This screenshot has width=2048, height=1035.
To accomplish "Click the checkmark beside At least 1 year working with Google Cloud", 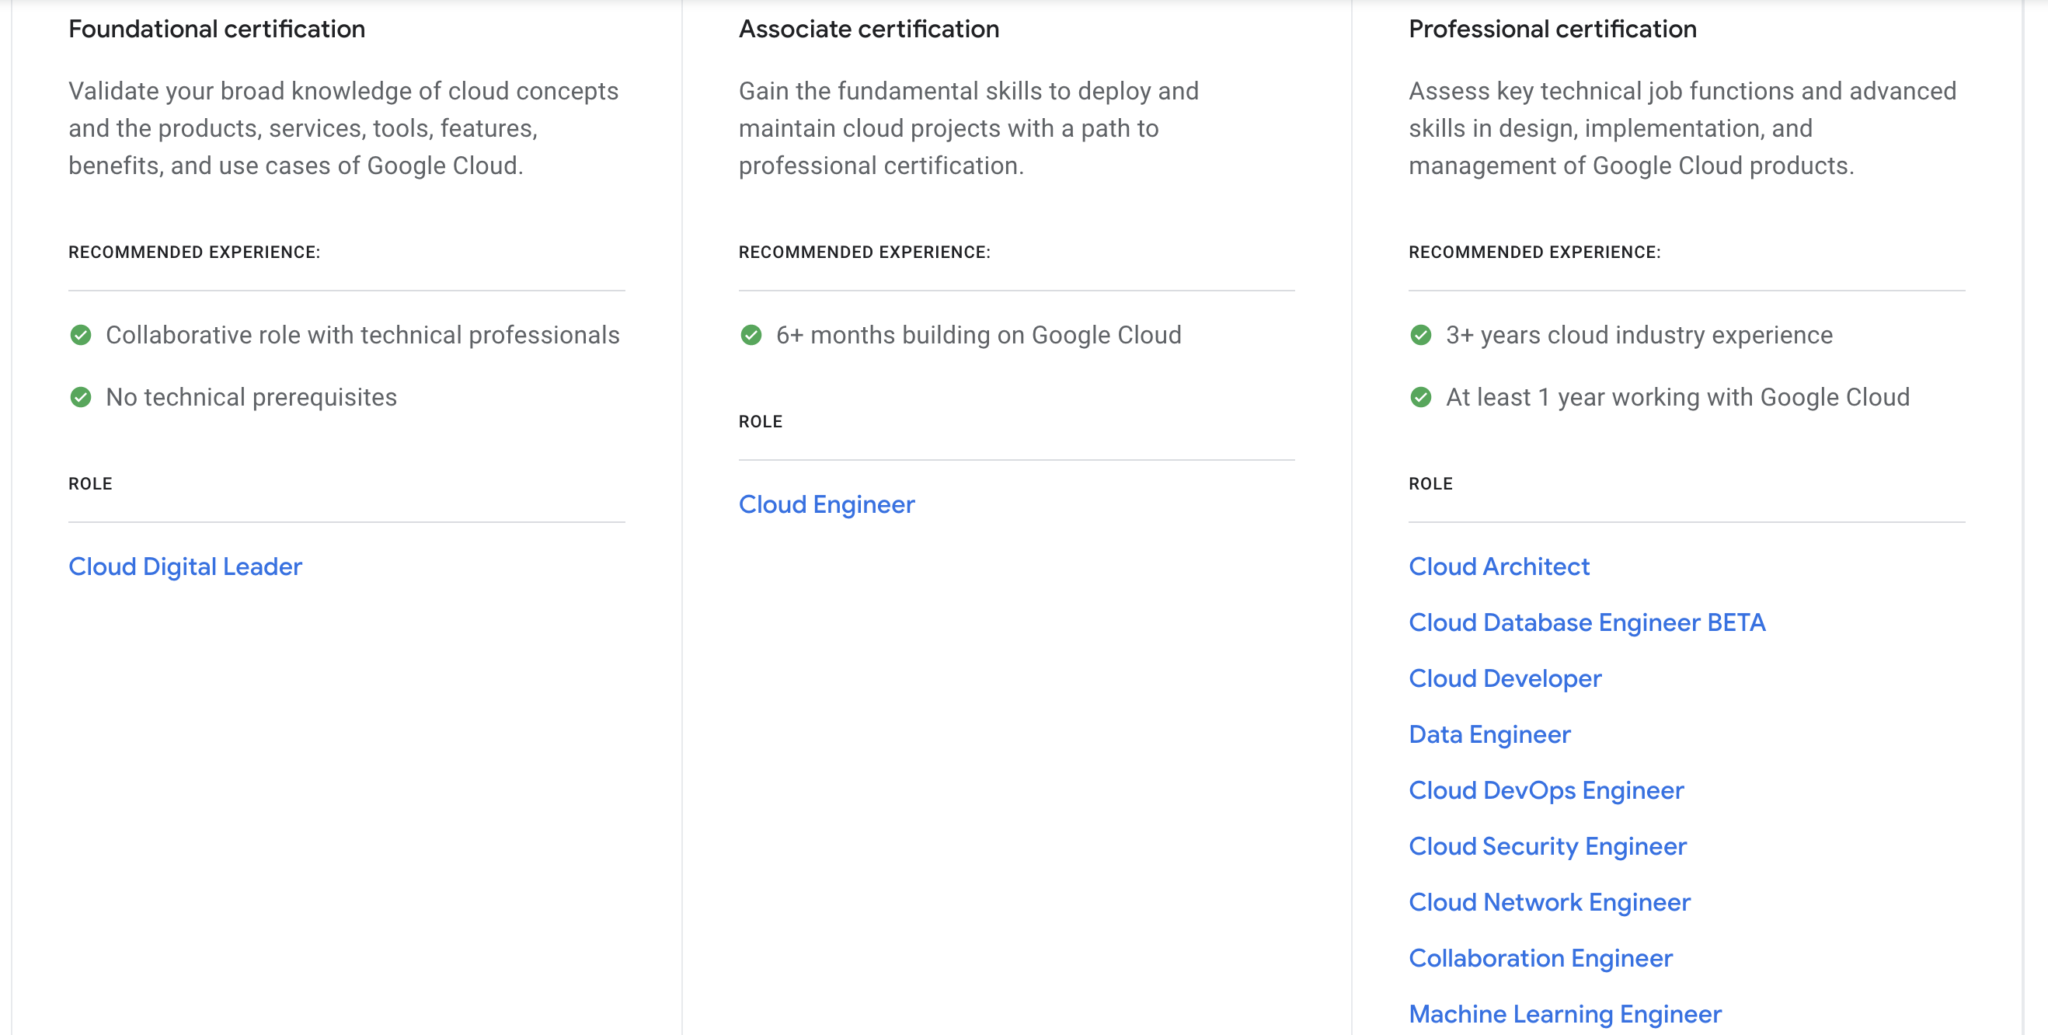I will tap(1421, 397).
